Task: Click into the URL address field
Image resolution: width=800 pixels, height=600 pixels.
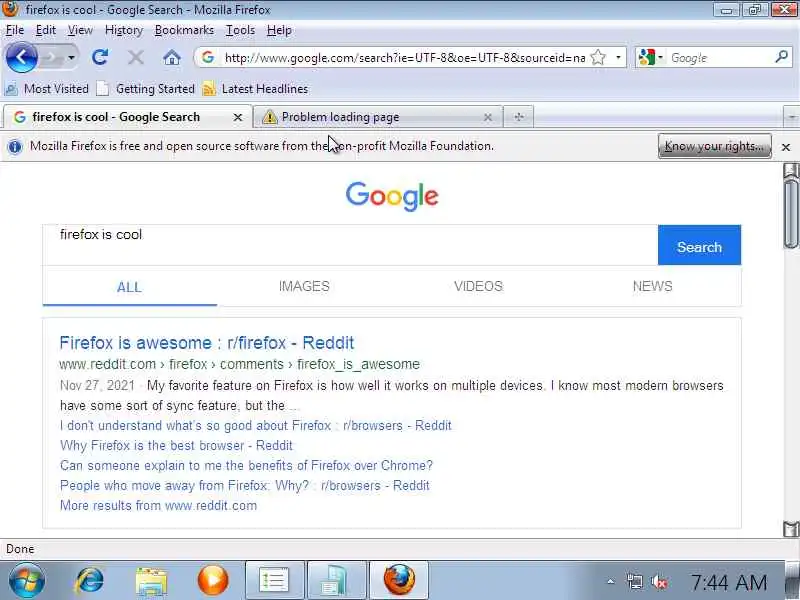Action: point(404,58)
